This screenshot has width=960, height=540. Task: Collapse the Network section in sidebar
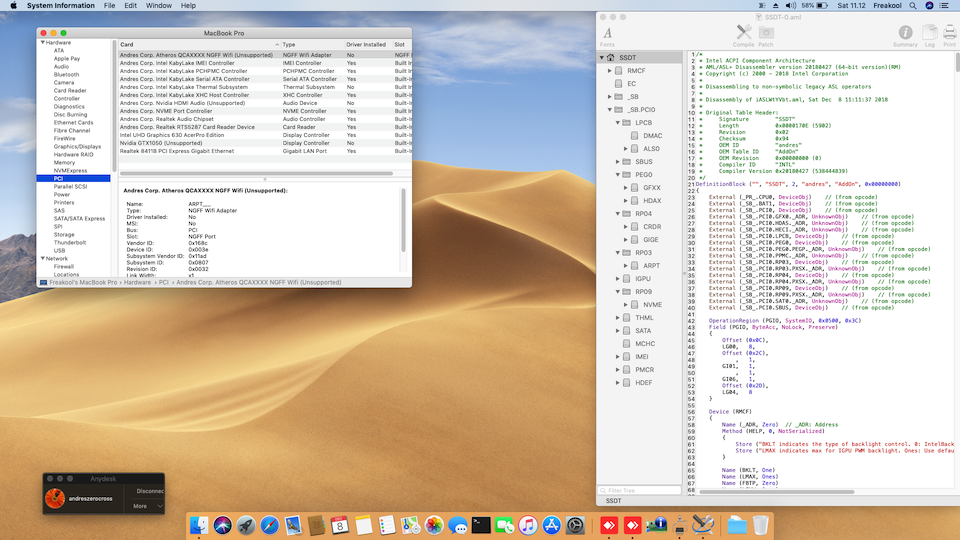(42, 258)
